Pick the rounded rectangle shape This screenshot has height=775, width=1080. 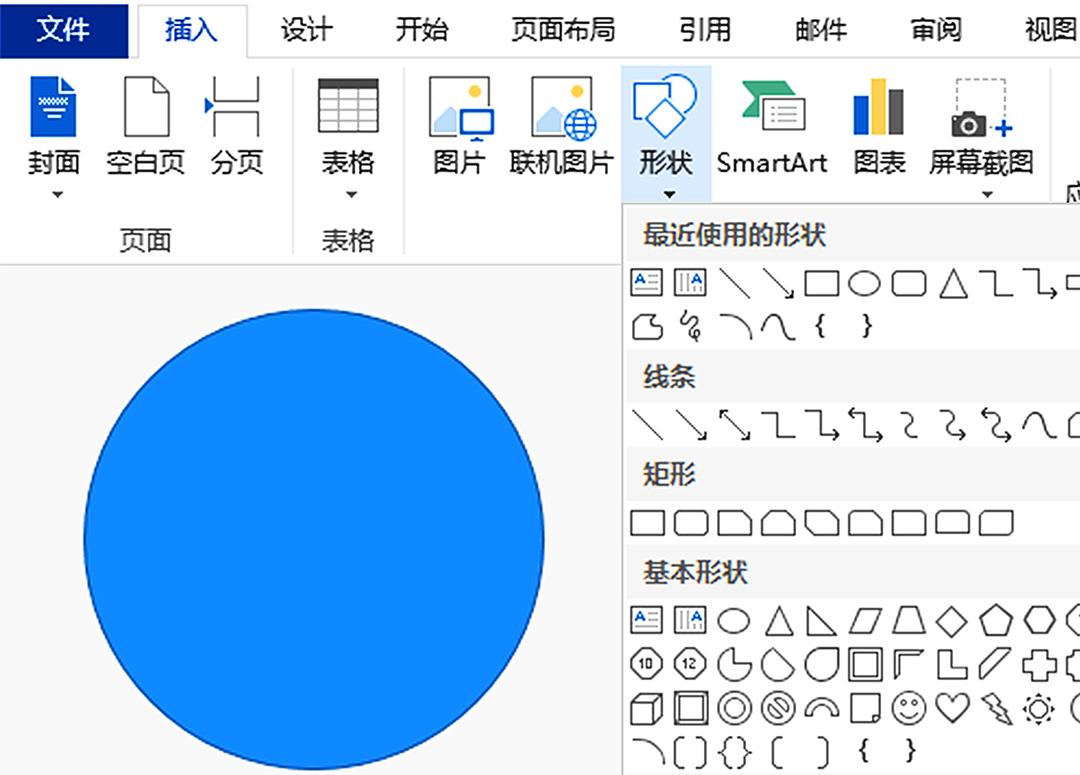pyautogui.click(x=910, y=283)
